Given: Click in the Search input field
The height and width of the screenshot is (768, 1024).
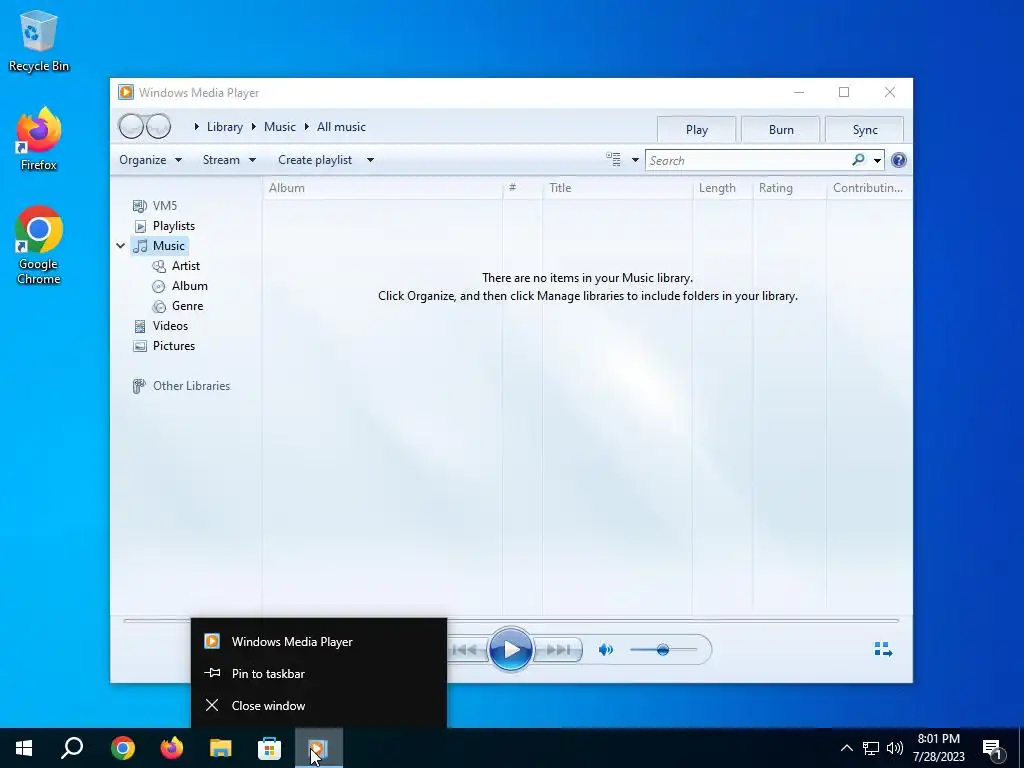Looking at the screenshot, I should click(x=748, y=160).
